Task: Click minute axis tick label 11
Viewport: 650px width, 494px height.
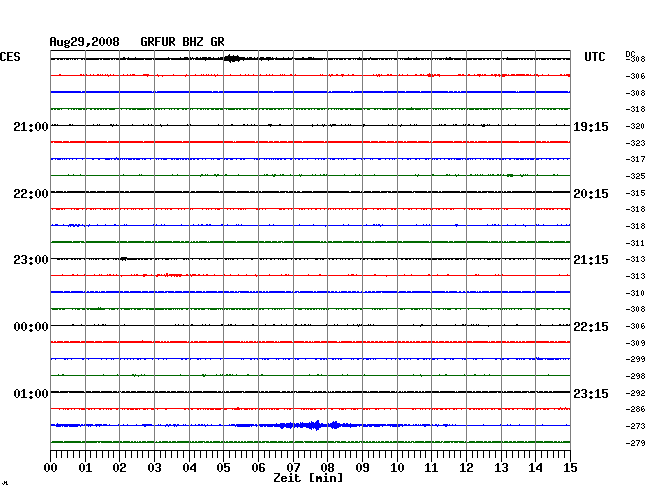Action: click(431, 467)
